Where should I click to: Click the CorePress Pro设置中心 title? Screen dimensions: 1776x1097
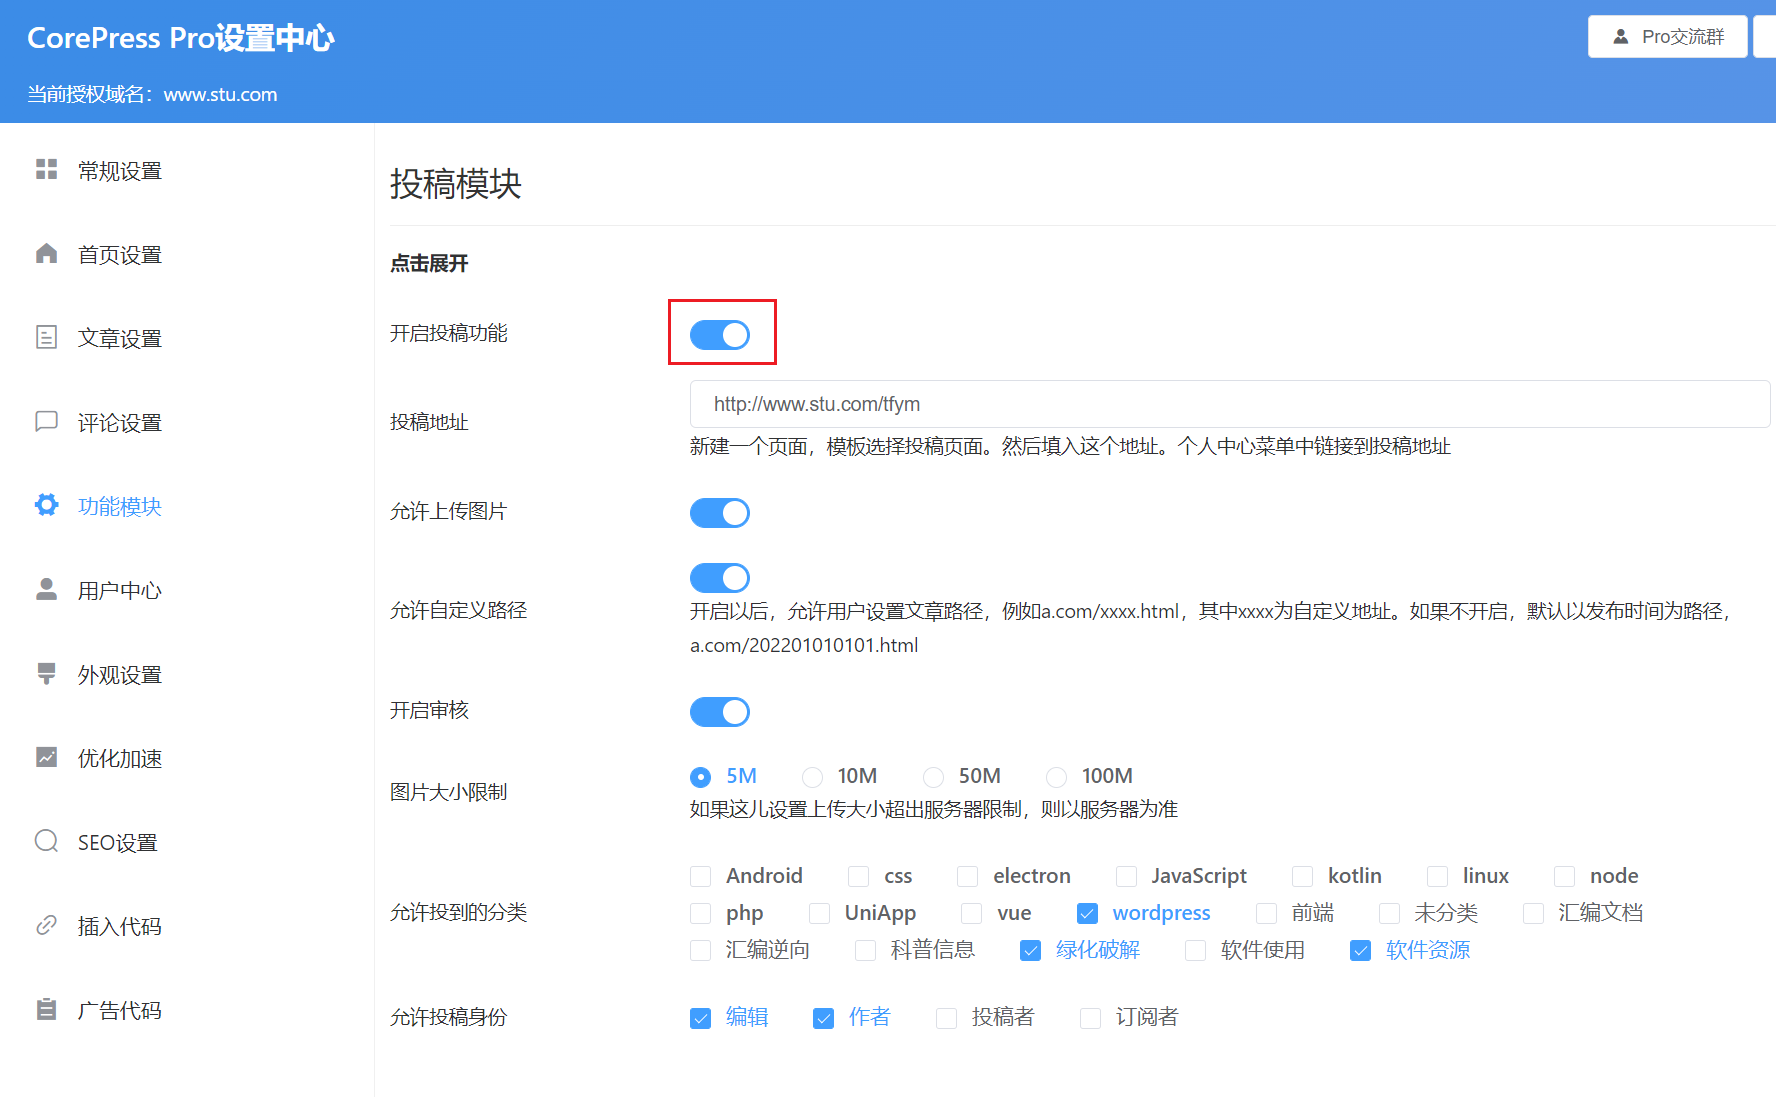pyautogui.click(x=181, y=38)
